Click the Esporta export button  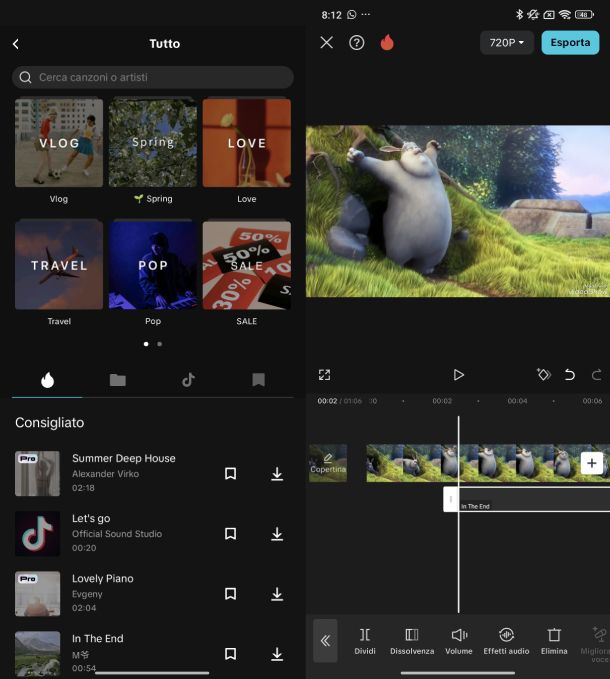pyautogui.click(x=570, y=42)
